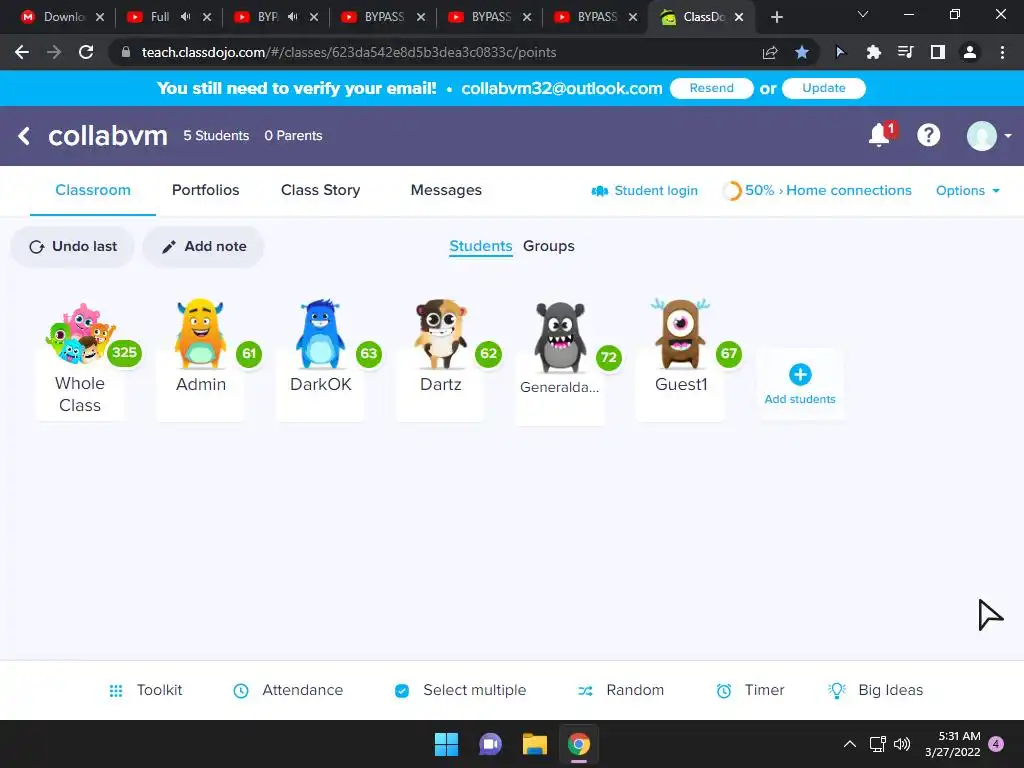Select the DarkOK student tile
1024x768 pixels.
point(321,359)
